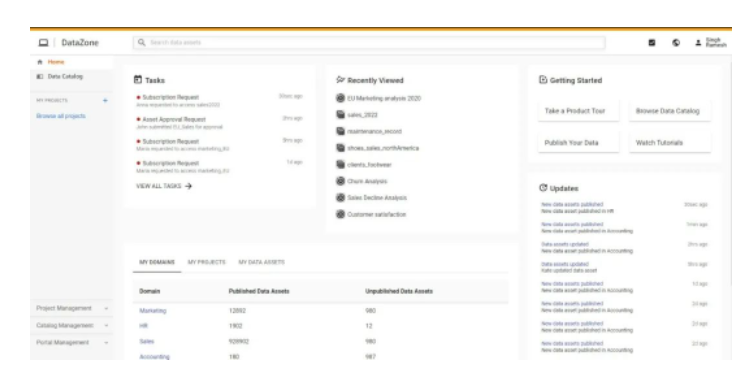Open first Subscription Request from Anna
756x386 pixels.
pos(170,97)
